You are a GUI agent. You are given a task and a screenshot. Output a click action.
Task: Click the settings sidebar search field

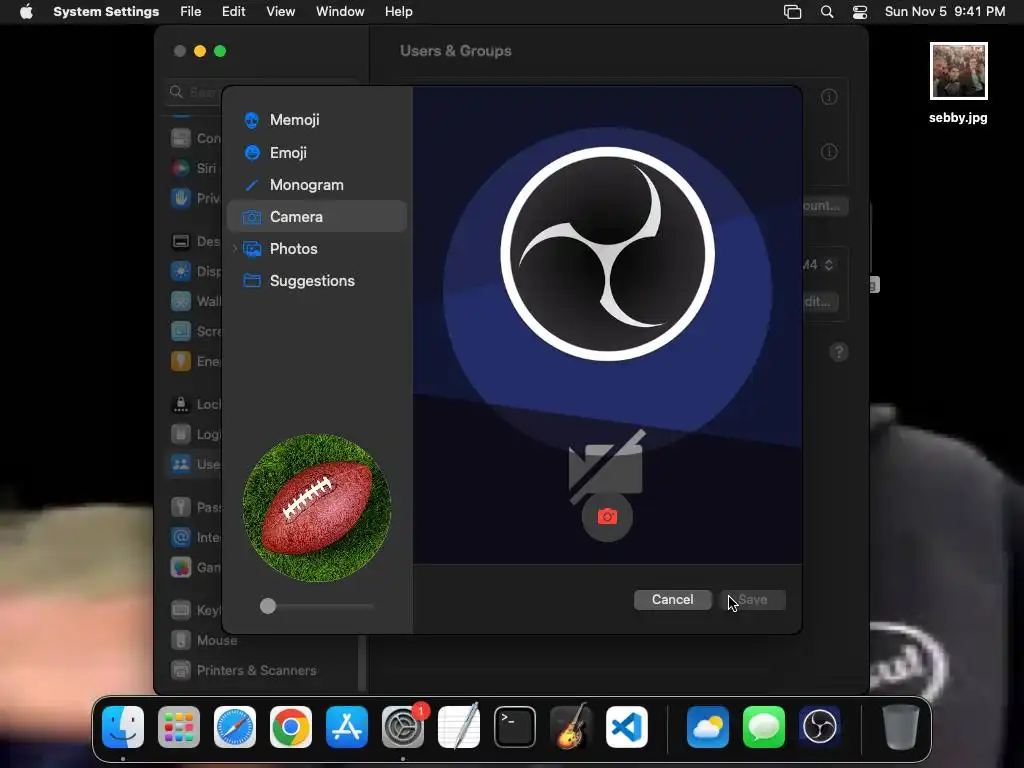tap(193, 92)
